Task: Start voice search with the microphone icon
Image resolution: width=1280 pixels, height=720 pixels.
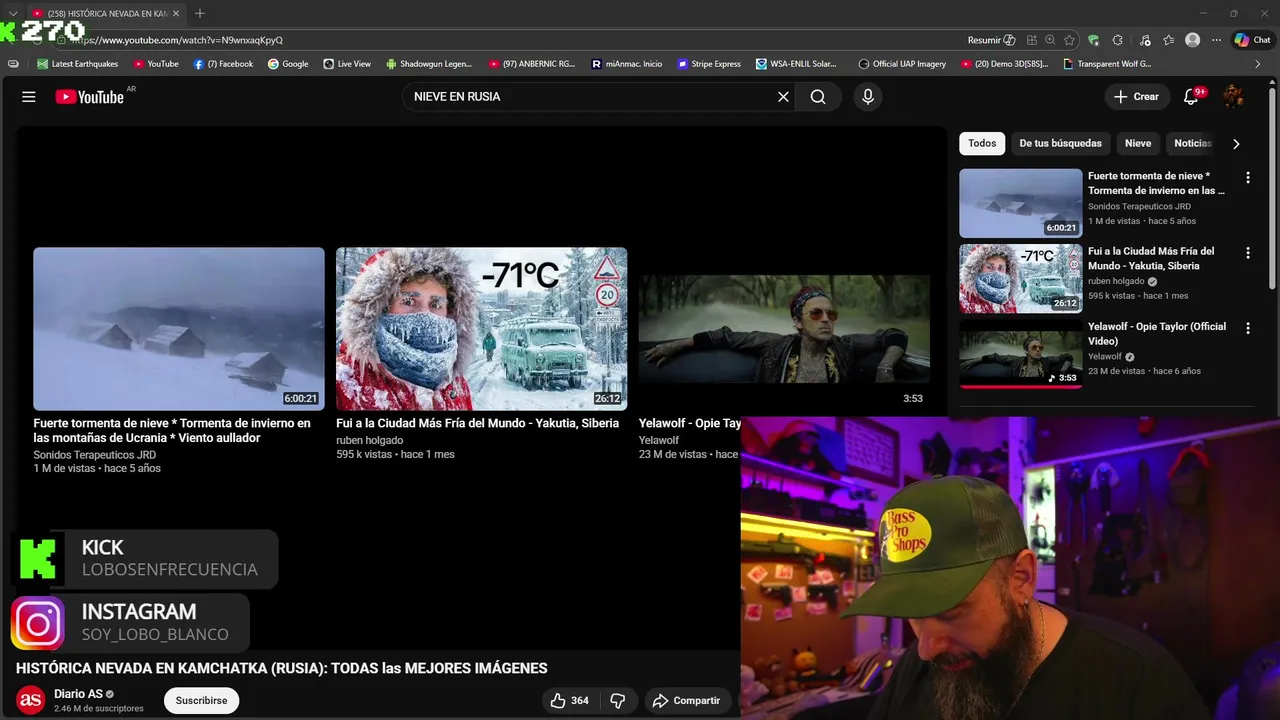Action: tap(868, 97)
